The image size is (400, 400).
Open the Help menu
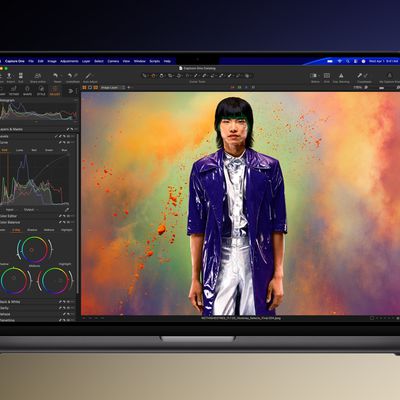(167, 61)
